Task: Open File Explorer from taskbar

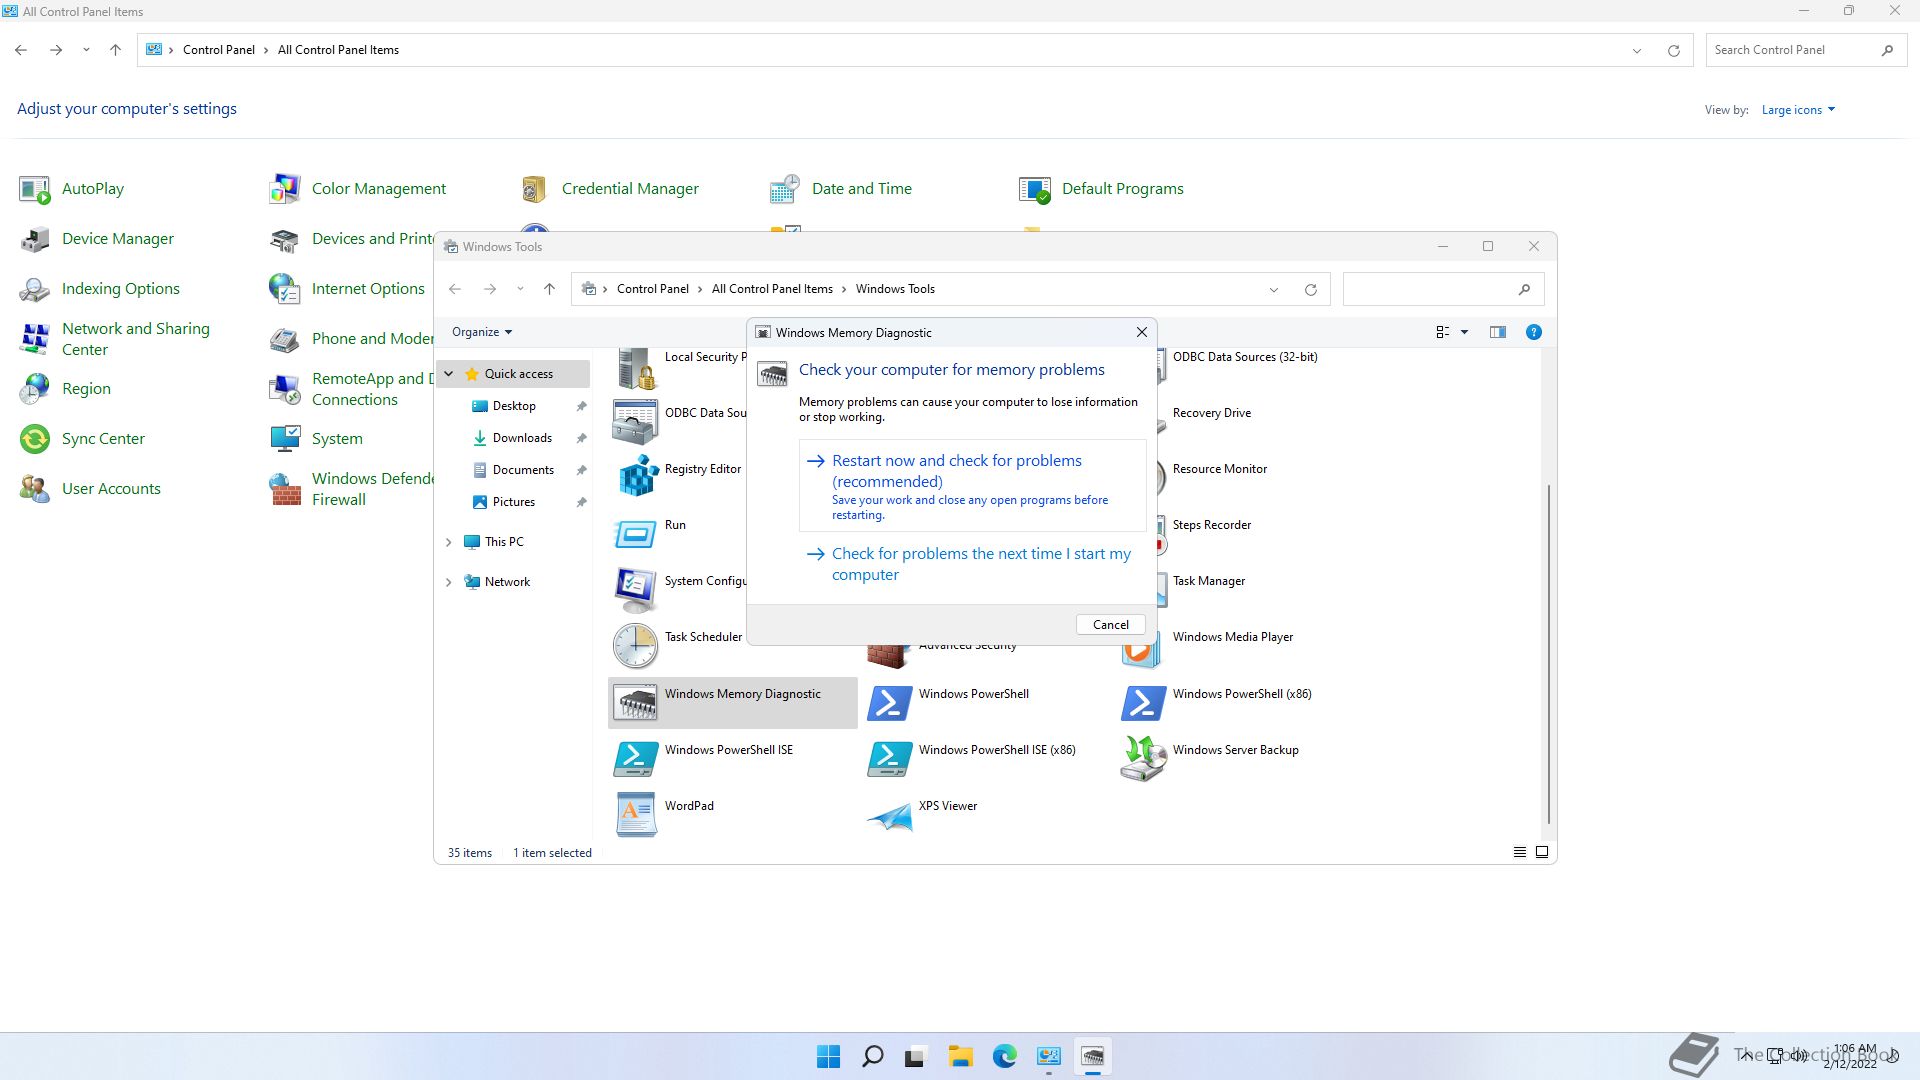Action: [960, 1057]
